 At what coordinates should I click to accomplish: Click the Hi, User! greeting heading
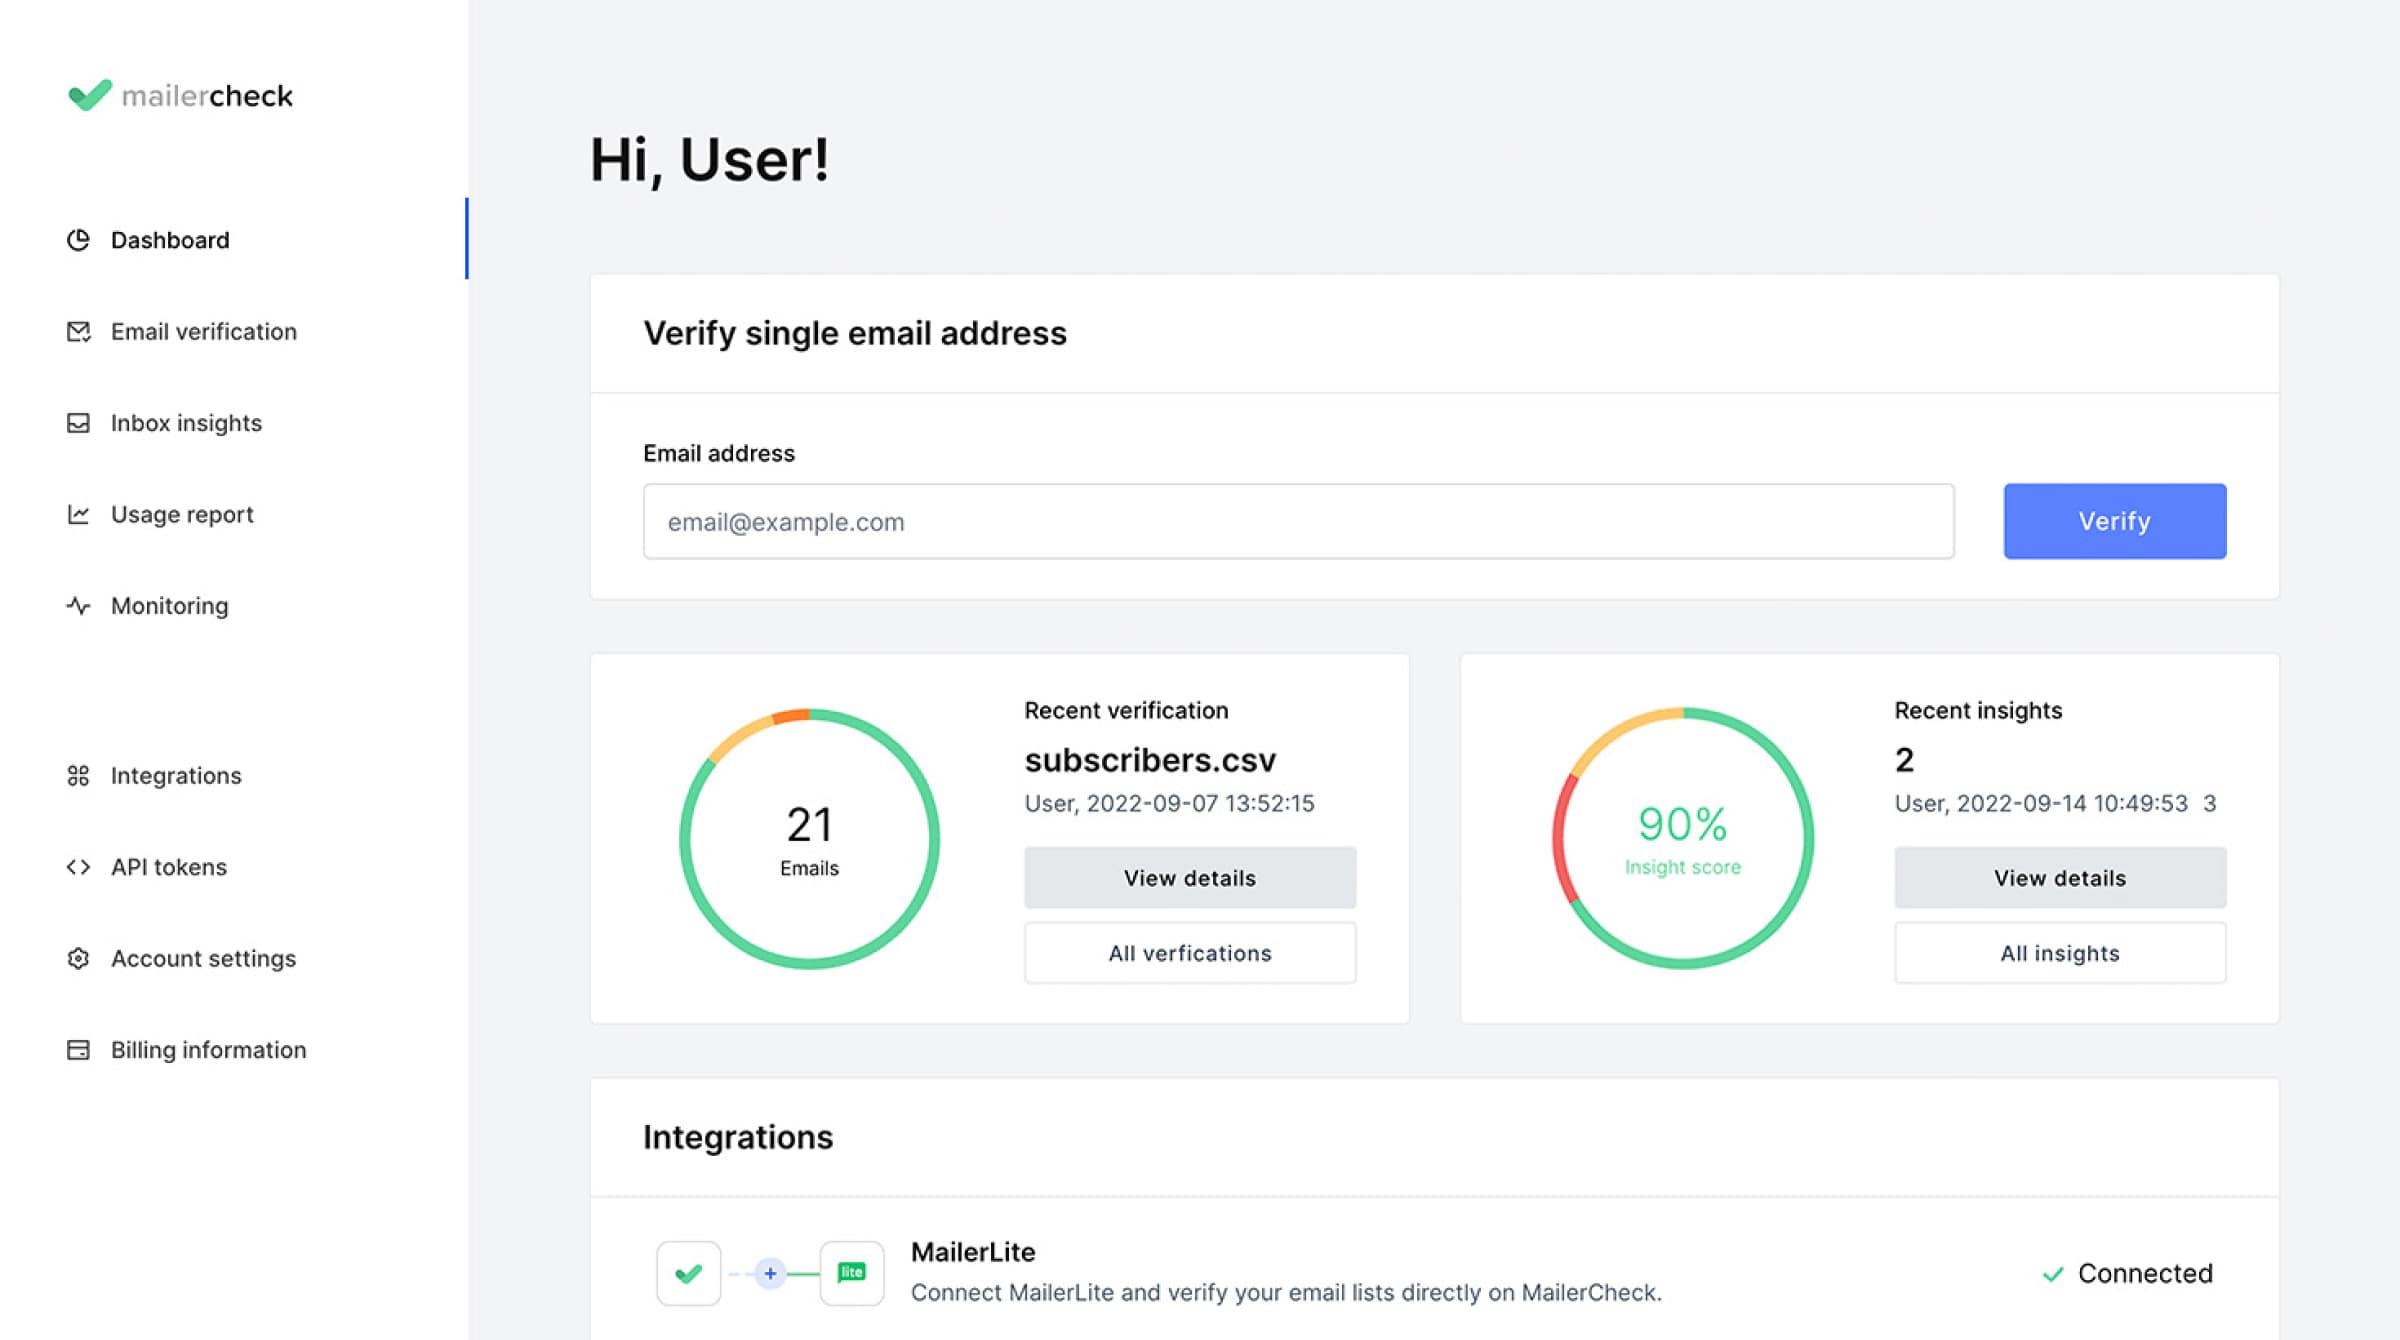(x=709, y=160)
